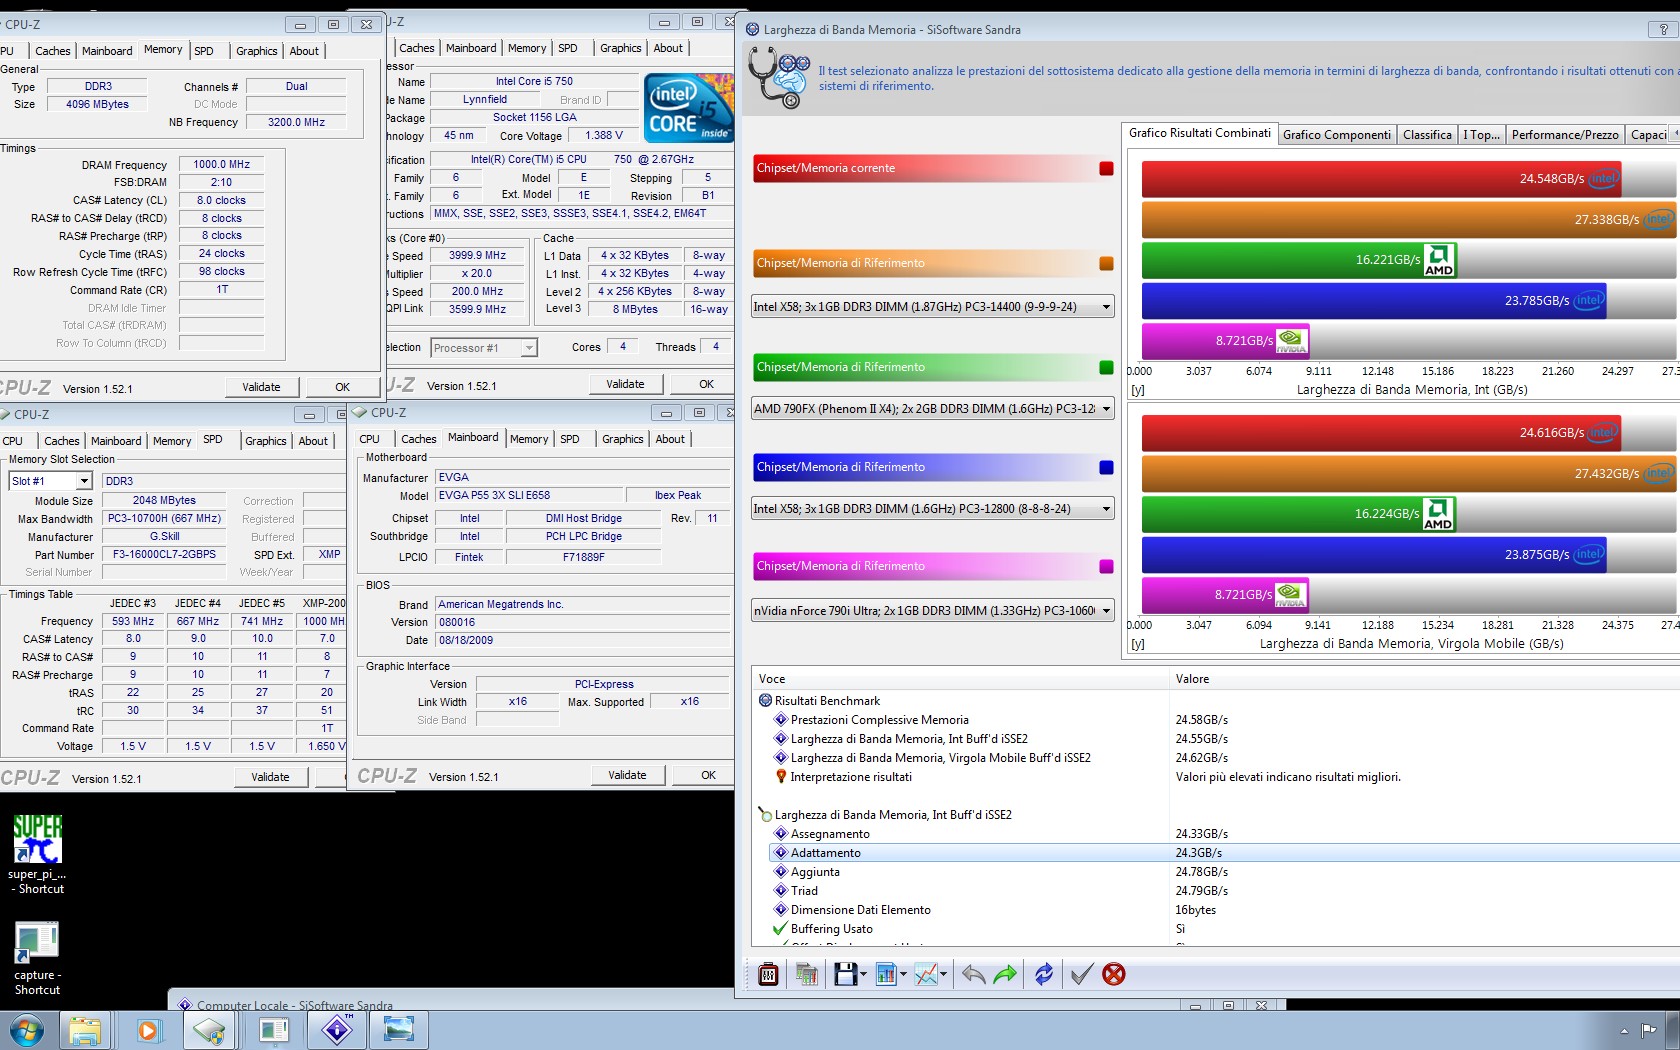The width and height of the screenshot is (1680, 1050).
Task: Click the Interpretazione risultati pin icon
Action: coord(781,777)
